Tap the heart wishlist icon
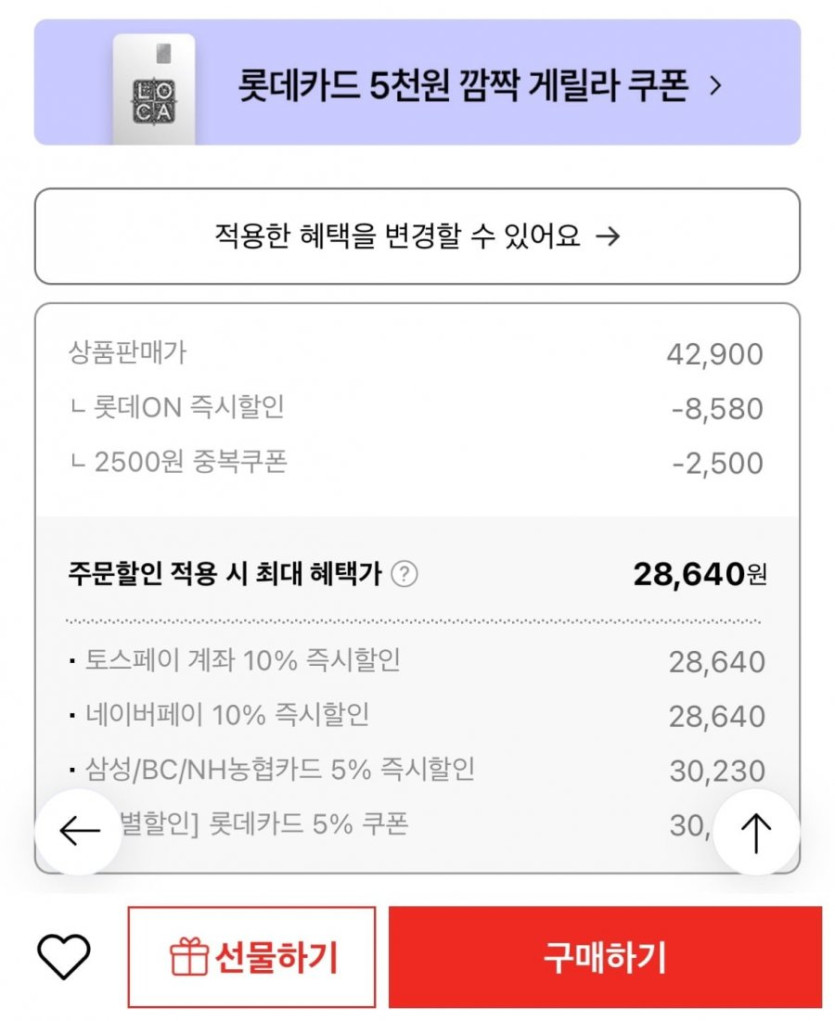 pyautogui.click(x=63, y=957)
